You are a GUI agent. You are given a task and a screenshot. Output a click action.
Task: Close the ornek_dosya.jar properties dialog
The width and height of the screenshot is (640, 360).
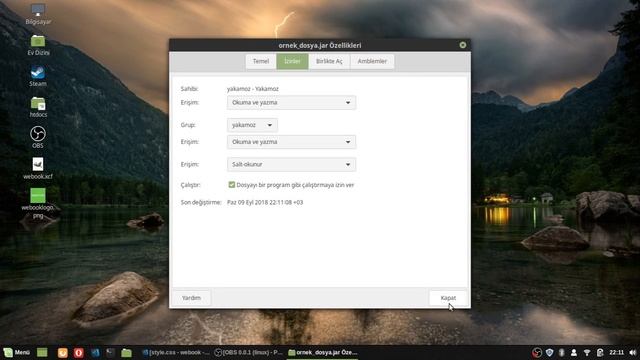coord(462,45)
